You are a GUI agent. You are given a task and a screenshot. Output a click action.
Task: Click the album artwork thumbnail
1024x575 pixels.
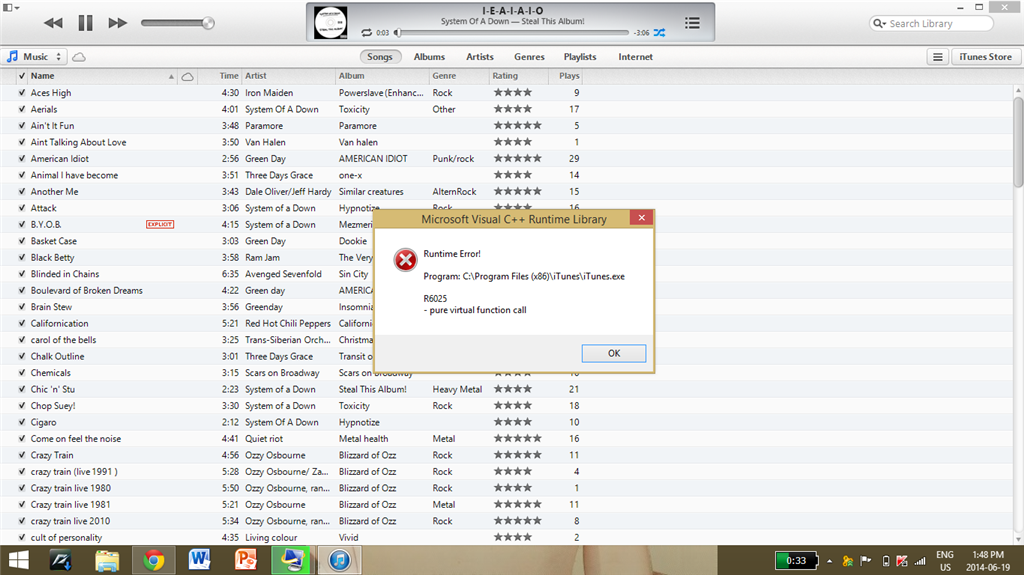point(330,23)
